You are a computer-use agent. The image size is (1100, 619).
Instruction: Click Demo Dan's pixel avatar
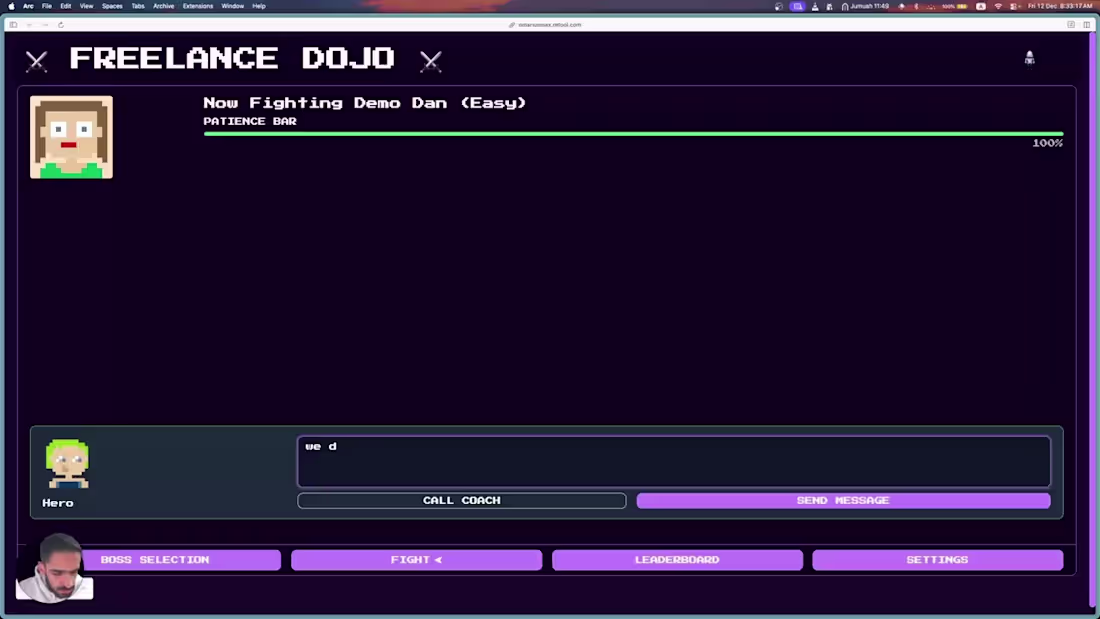[x=71, y=136]
